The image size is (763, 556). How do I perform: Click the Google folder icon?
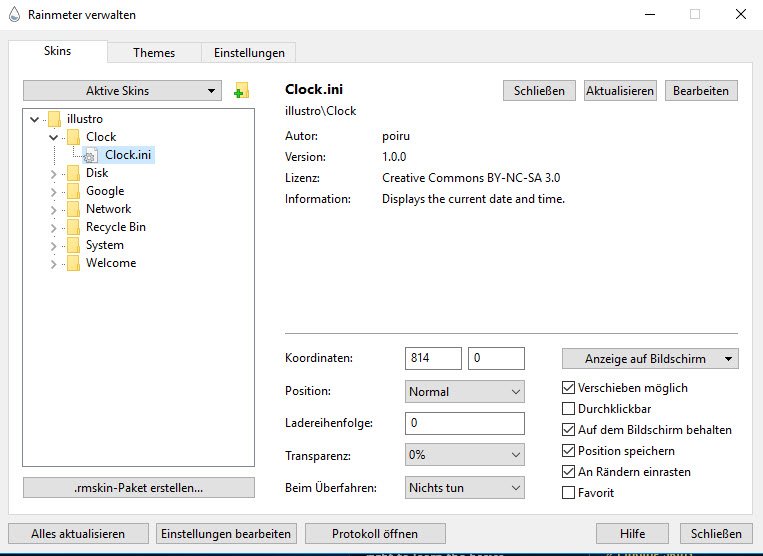(73, 191)
